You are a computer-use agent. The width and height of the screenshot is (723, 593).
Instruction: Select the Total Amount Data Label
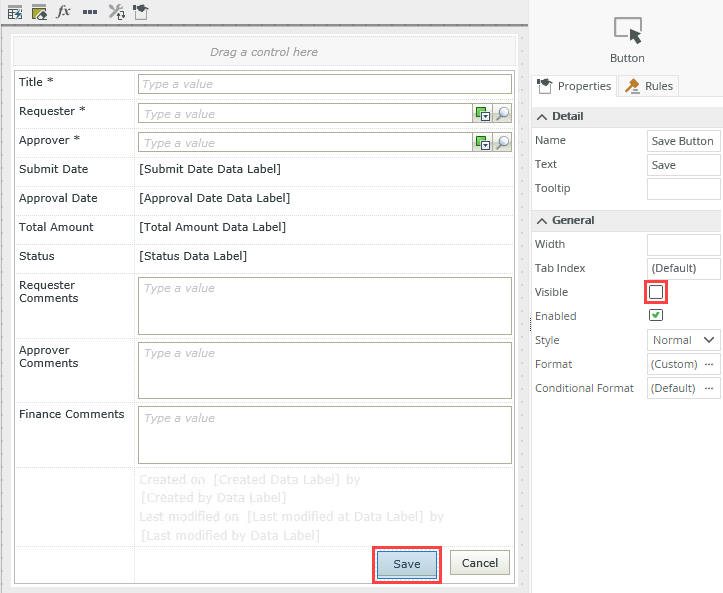coord(213,227)
